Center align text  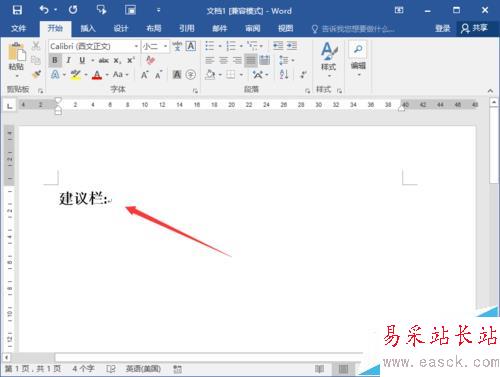pyautogui.click(x=223, y=60)
